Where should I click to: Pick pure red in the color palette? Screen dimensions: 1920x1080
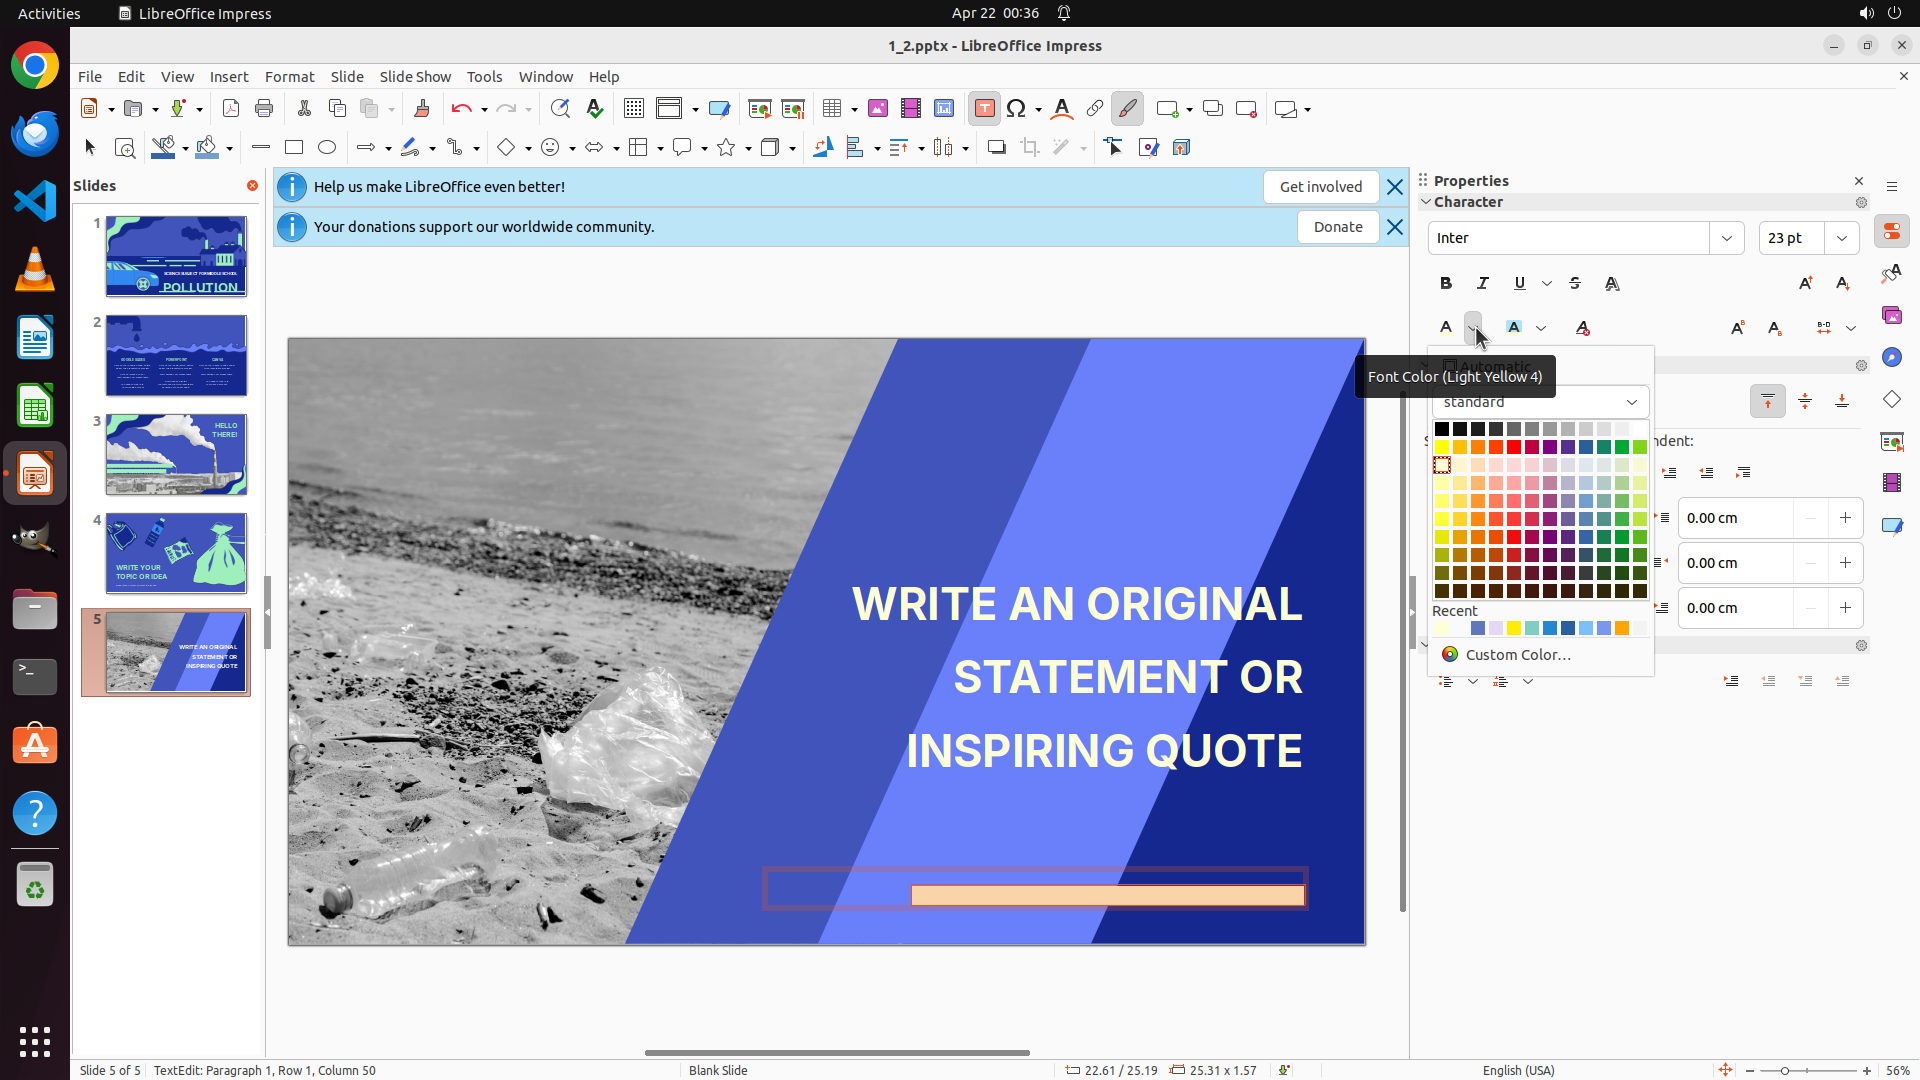click(x=1514, y=447)
